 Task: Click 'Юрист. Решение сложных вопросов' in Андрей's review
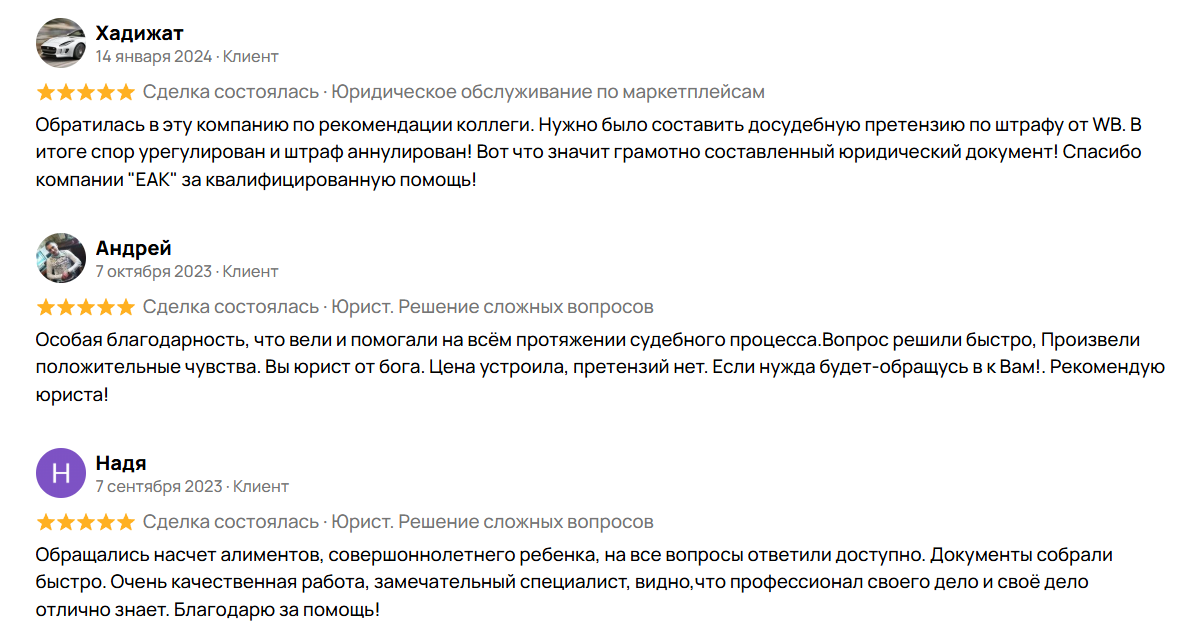coord(492,307)
